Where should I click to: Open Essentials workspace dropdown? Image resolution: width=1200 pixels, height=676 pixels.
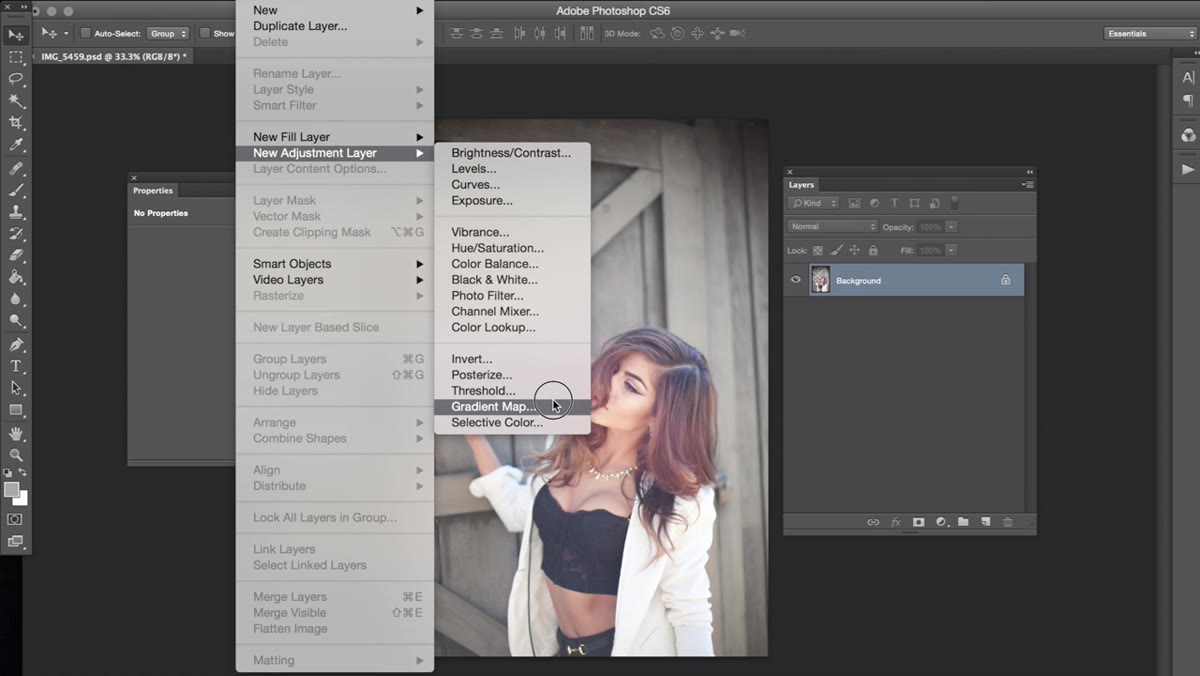pyautogui.click(x=1150, y=33)
